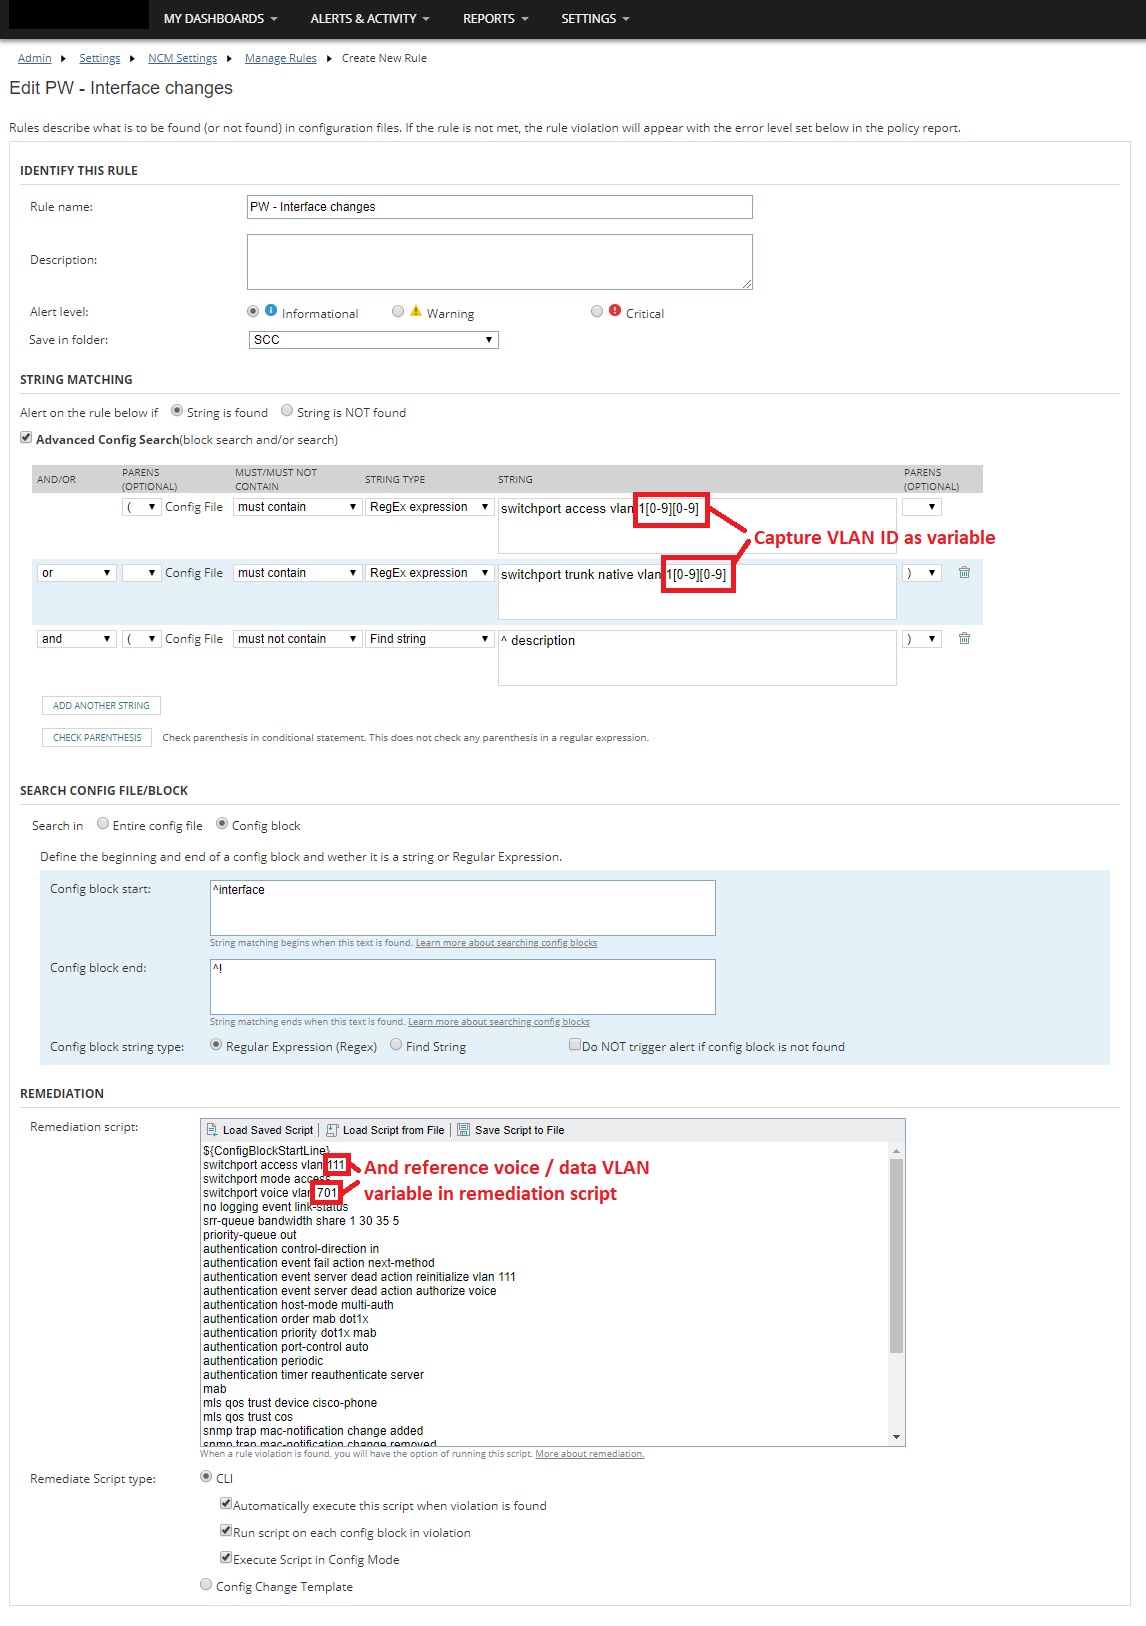This screenshot has width=1146, height=1626.
Task: Toggle 'Automatically execute this script' checkbox
Action: tap(226, 1504)
